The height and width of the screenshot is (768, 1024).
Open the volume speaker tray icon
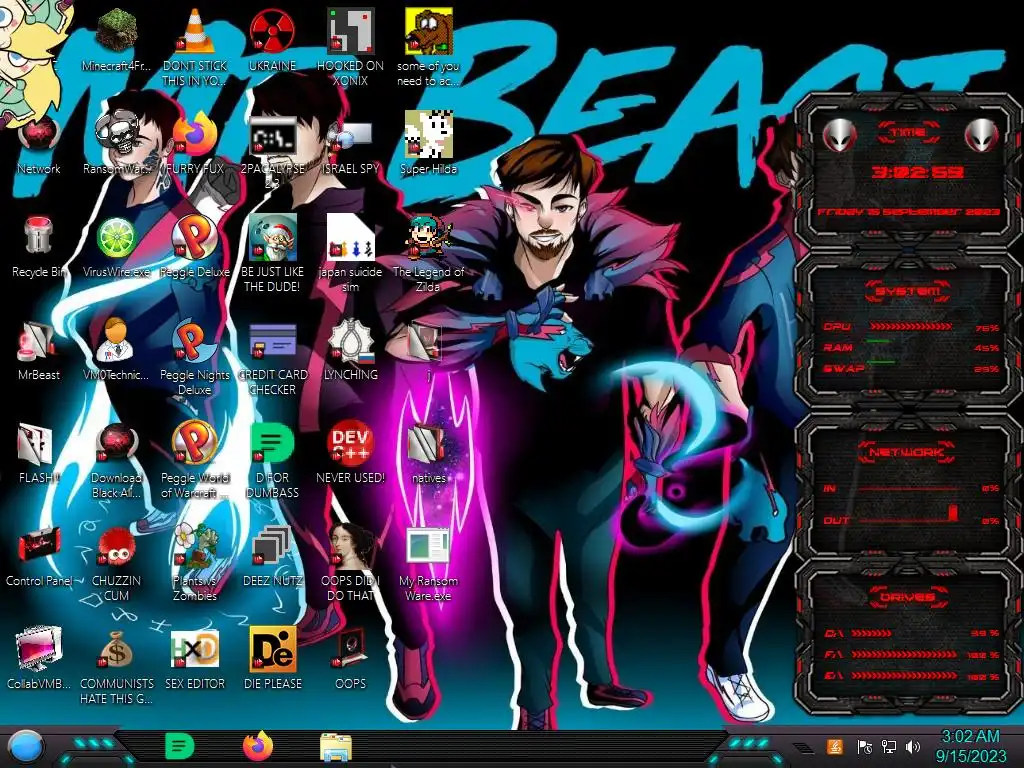[913, 746]
